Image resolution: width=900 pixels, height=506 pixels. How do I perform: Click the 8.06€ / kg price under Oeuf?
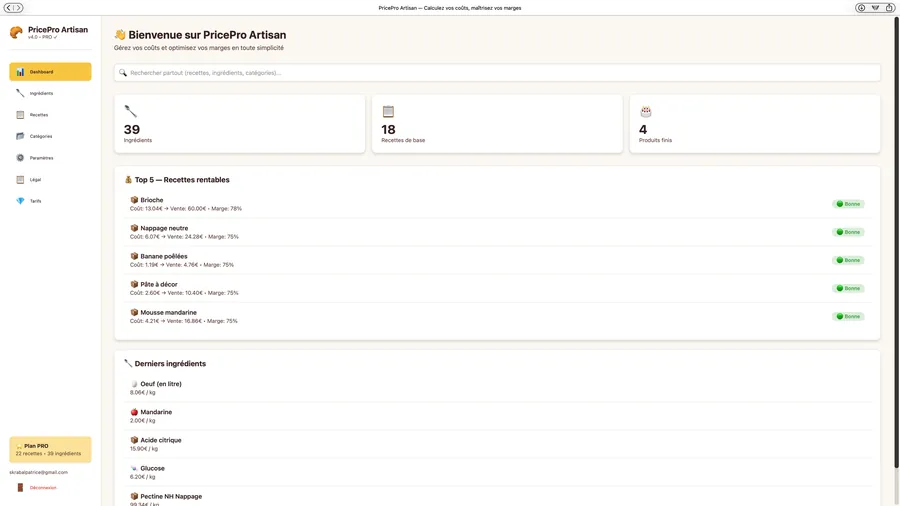142,392
